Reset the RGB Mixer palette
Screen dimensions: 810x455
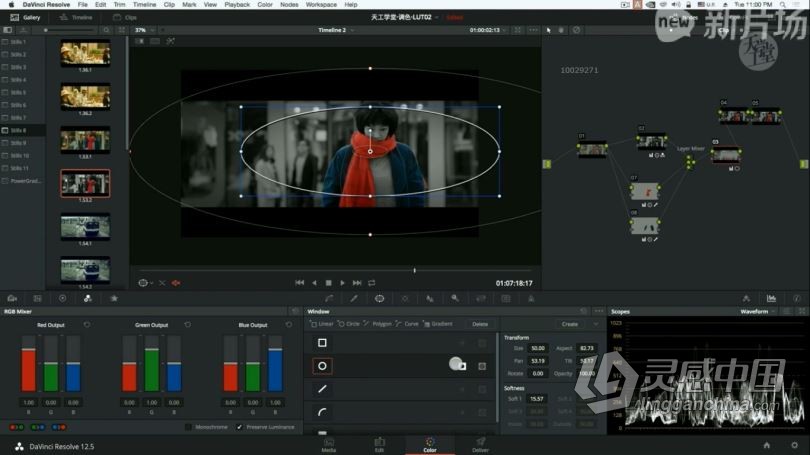coord(295,311)
